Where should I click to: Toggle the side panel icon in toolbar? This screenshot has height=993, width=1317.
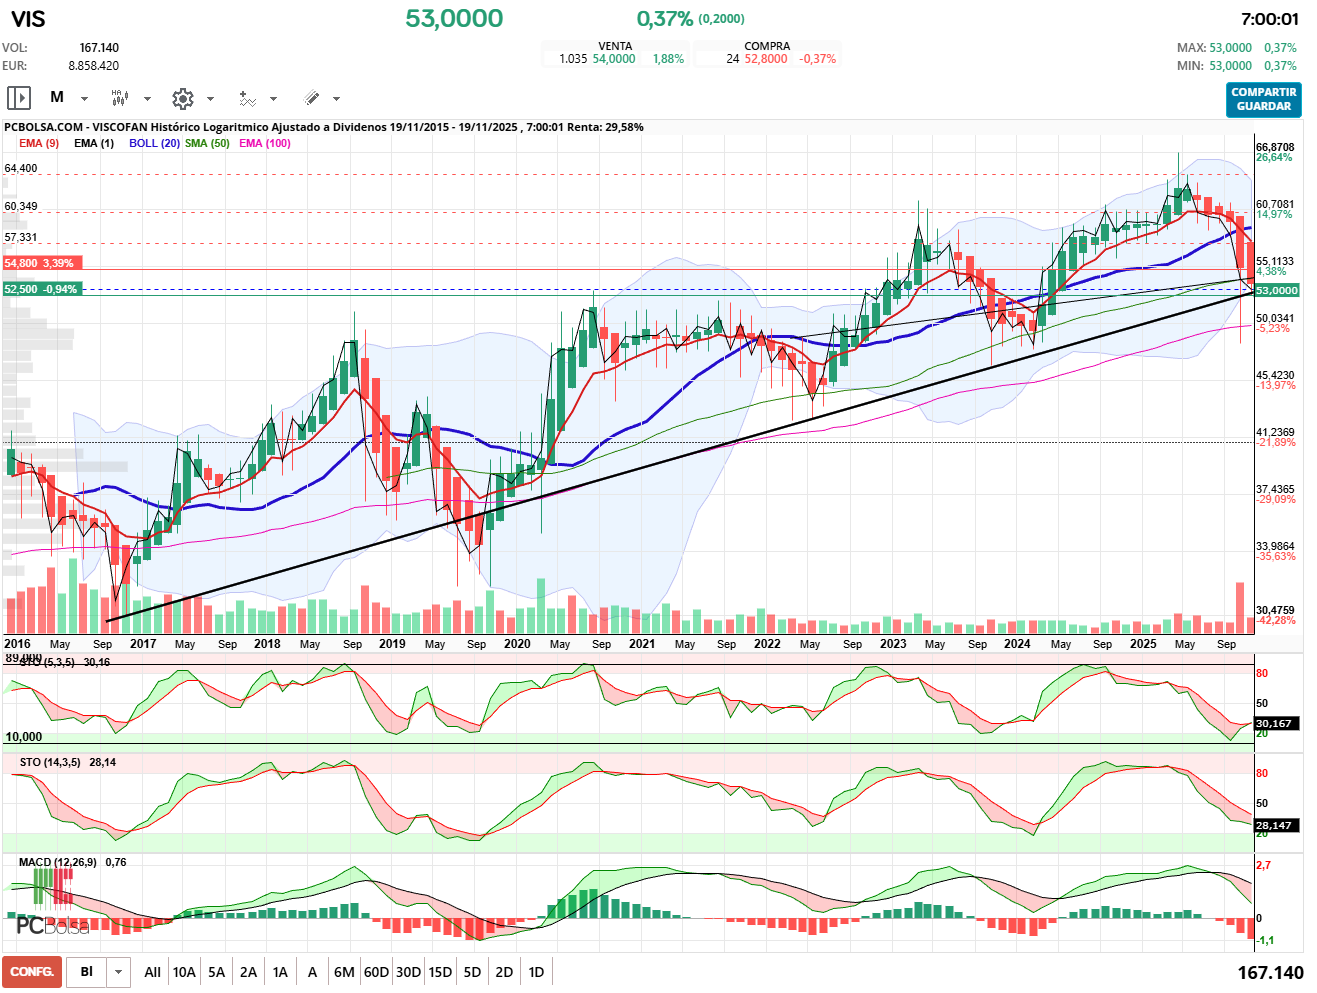[19, 98]
